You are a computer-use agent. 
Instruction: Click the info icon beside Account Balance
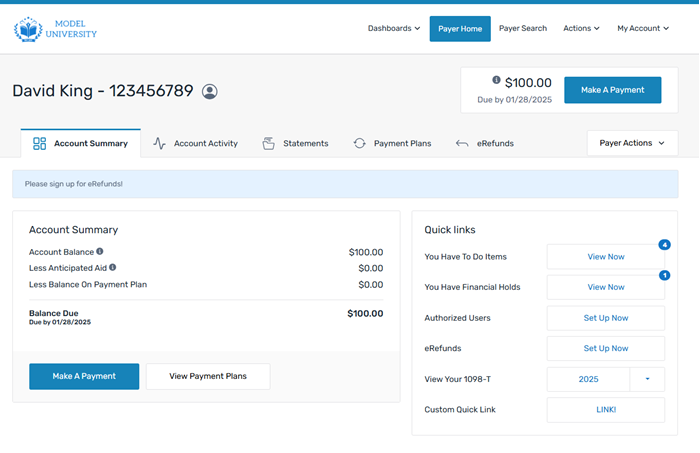pyautogui.click(x=100, y=252)
